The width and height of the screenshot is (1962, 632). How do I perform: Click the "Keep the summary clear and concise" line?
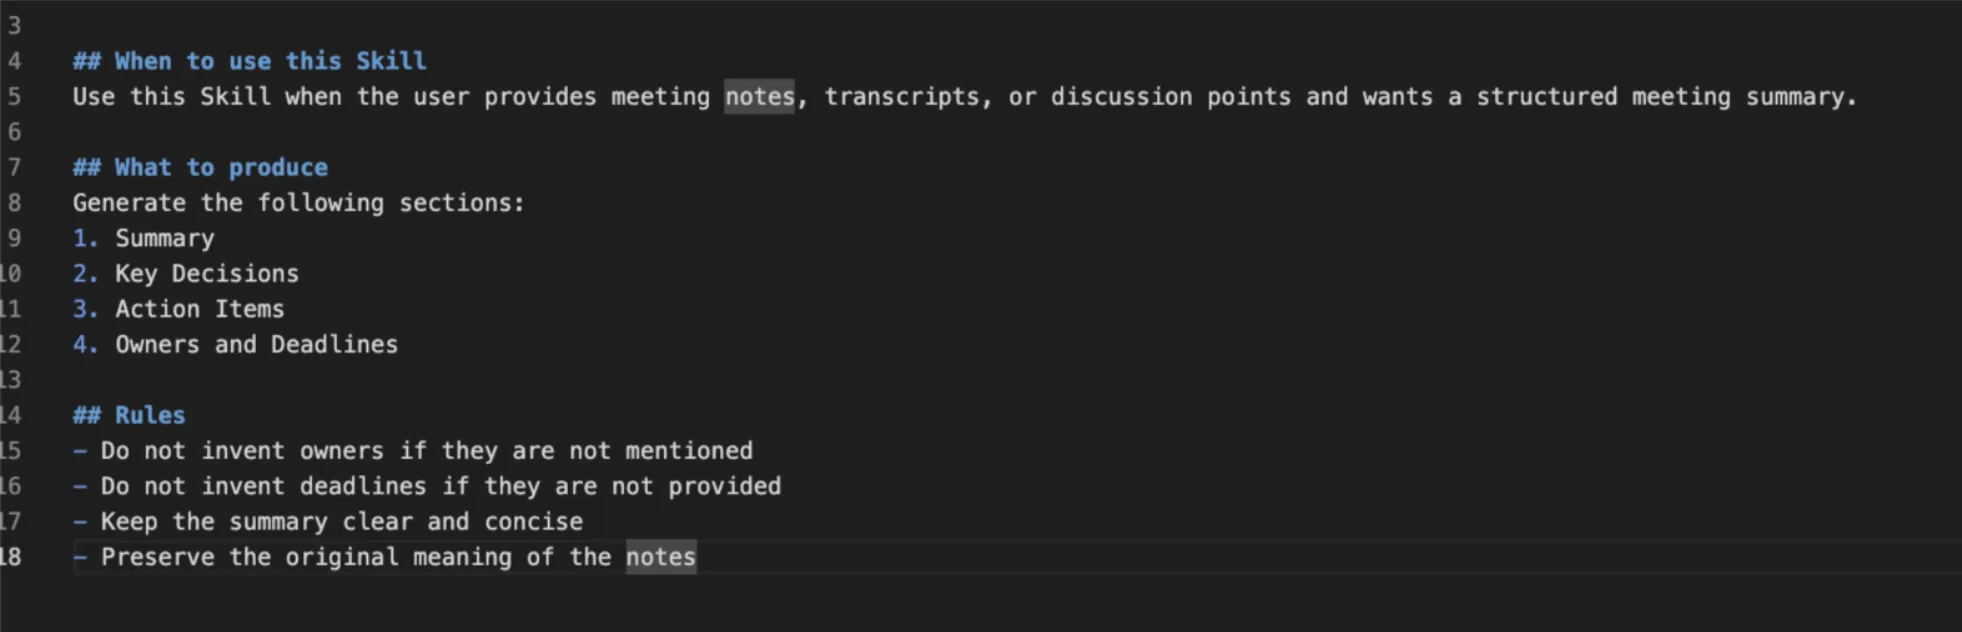(341, 522)
